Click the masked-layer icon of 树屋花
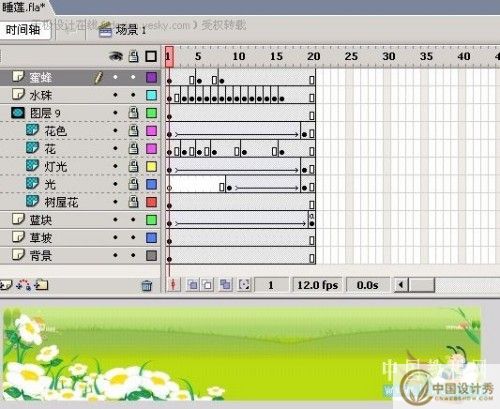 (32, 201)
